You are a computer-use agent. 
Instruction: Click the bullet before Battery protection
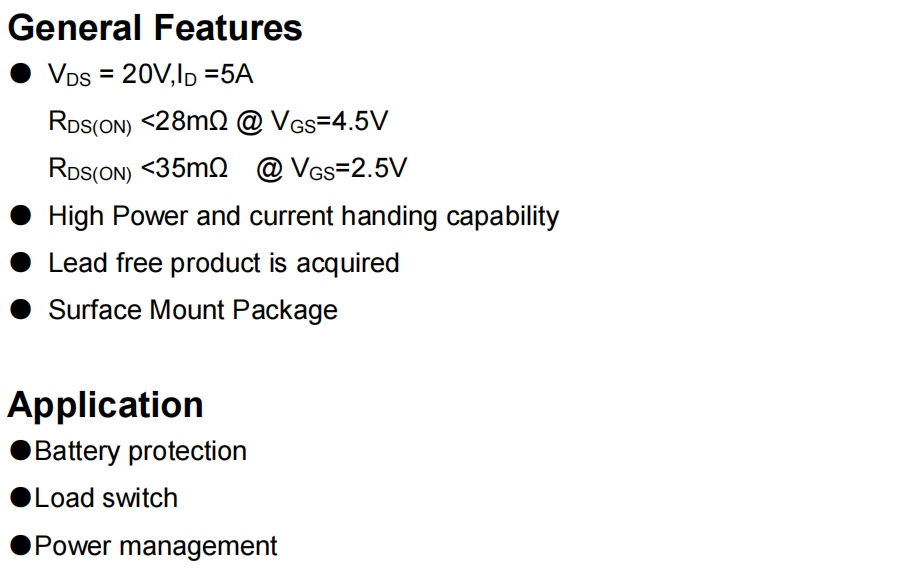point(21,450)
